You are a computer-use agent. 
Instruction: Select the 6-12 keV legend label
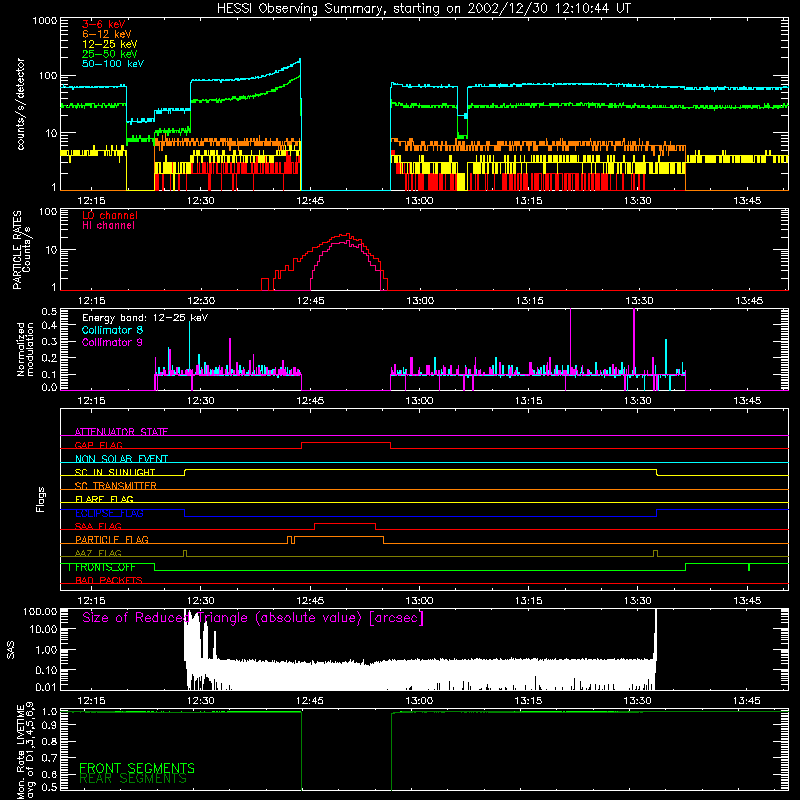point(106,34)
